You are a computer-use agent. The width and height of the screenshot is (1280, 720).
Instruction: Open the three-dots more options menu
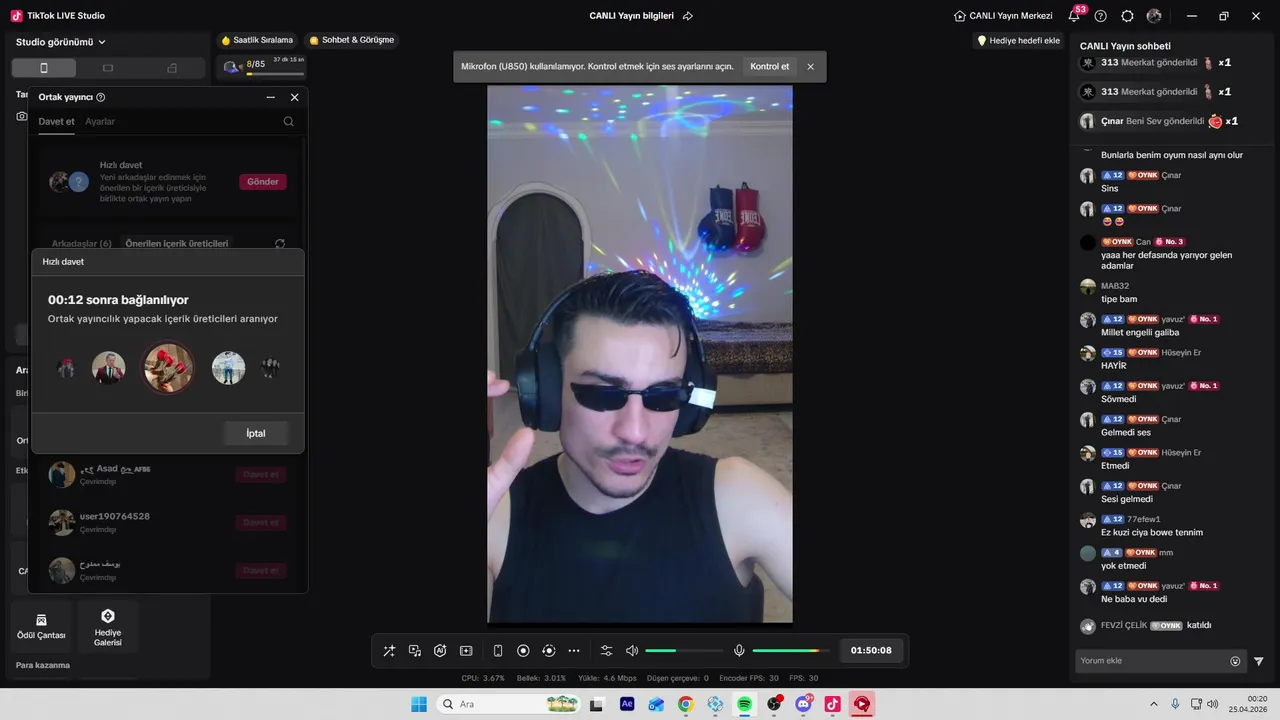click(574, 651)
